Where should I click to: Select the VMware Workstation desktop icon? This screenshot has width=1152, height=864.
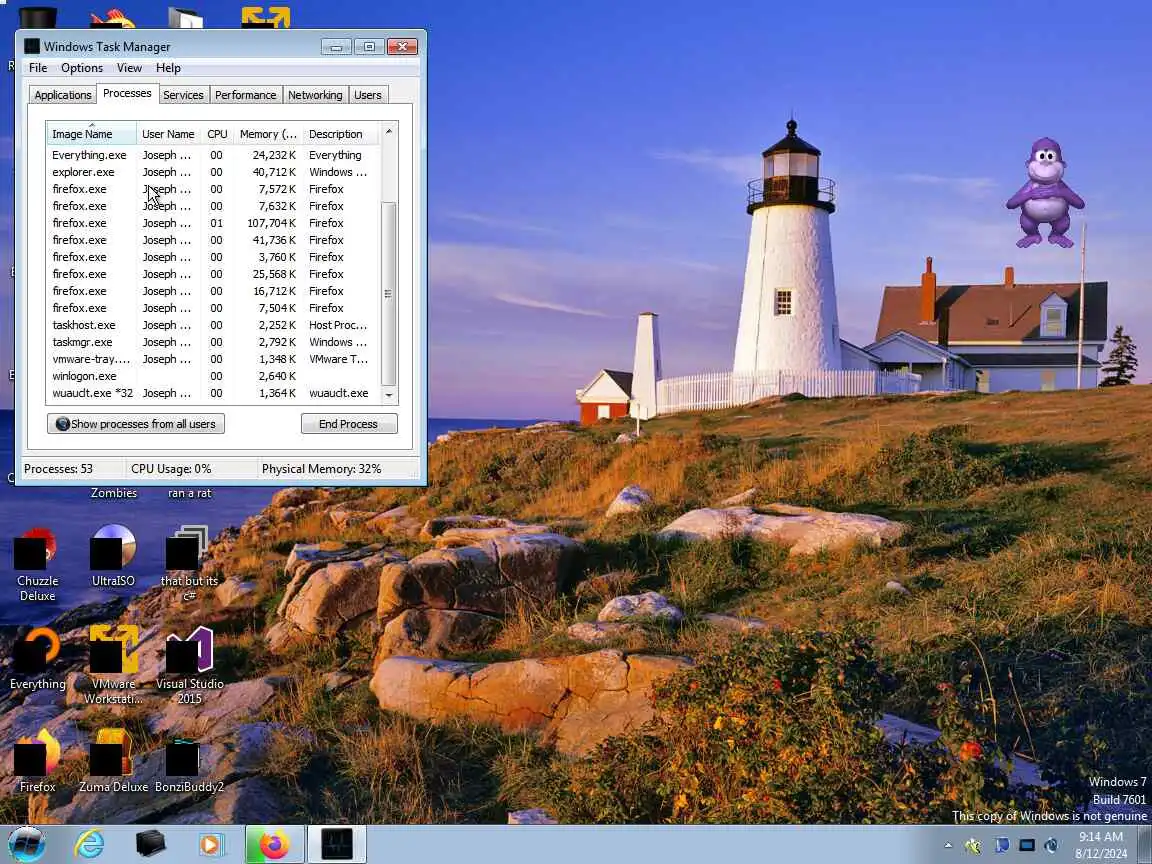click(x=113, y=666)
